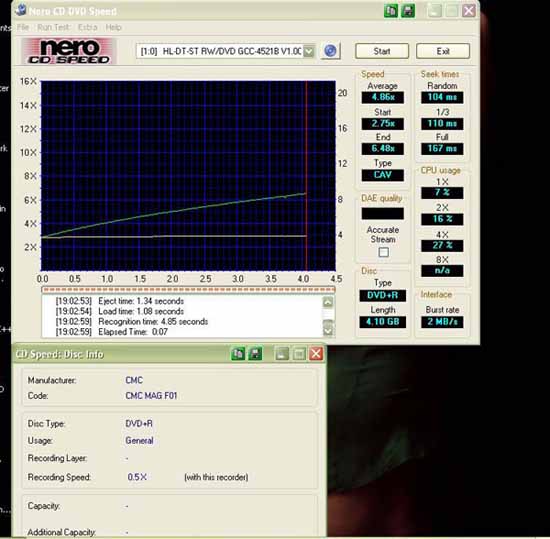
Task: Click the speed Type value CAV
Action: point(383,175)
